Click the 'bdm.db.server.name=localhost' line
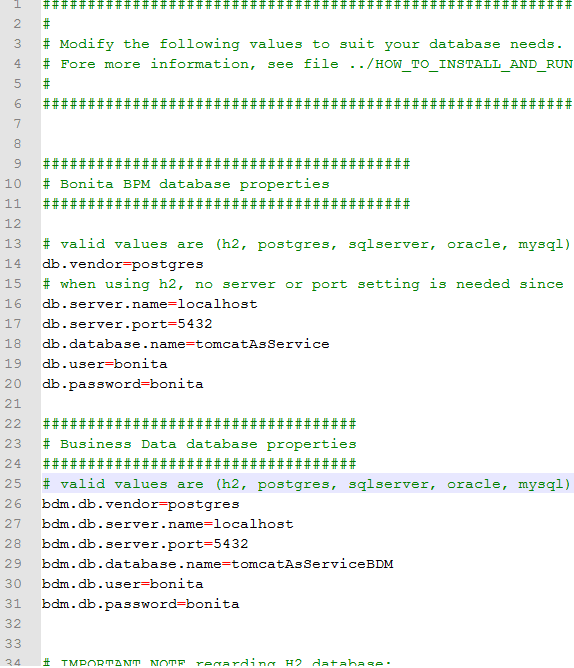This screenshot has width=574, height=668. click(x=167, y=524)
